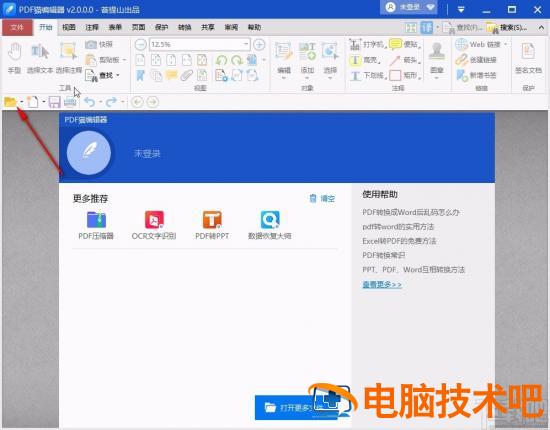The width and height of the screenshot is (550, 430).
Task: Expand the Find (查找) dropdown in tools
Action: (x=118, y=75)
